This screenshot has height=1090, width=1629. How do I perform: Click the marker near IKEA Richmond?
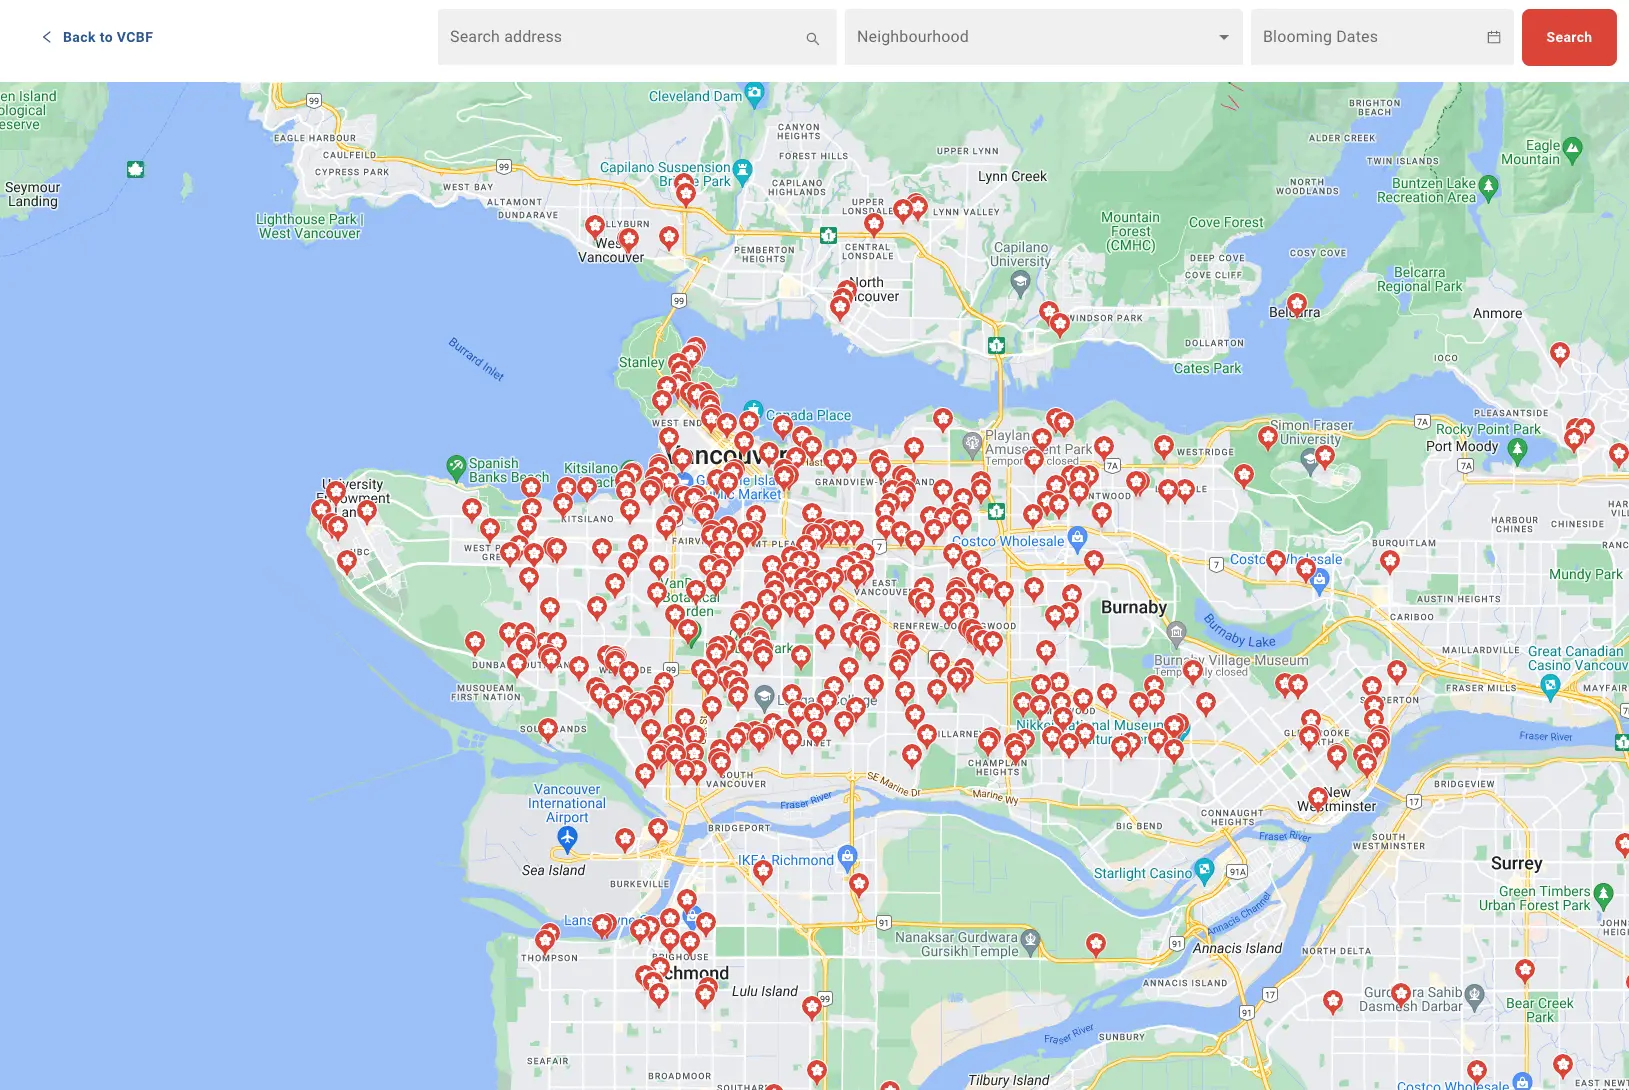tap(762, 871)
